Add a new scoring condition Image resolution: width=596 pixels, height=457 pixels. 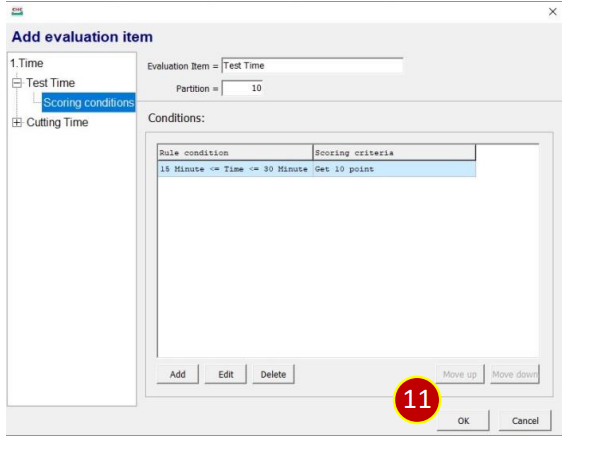click(x=178, y=374)
